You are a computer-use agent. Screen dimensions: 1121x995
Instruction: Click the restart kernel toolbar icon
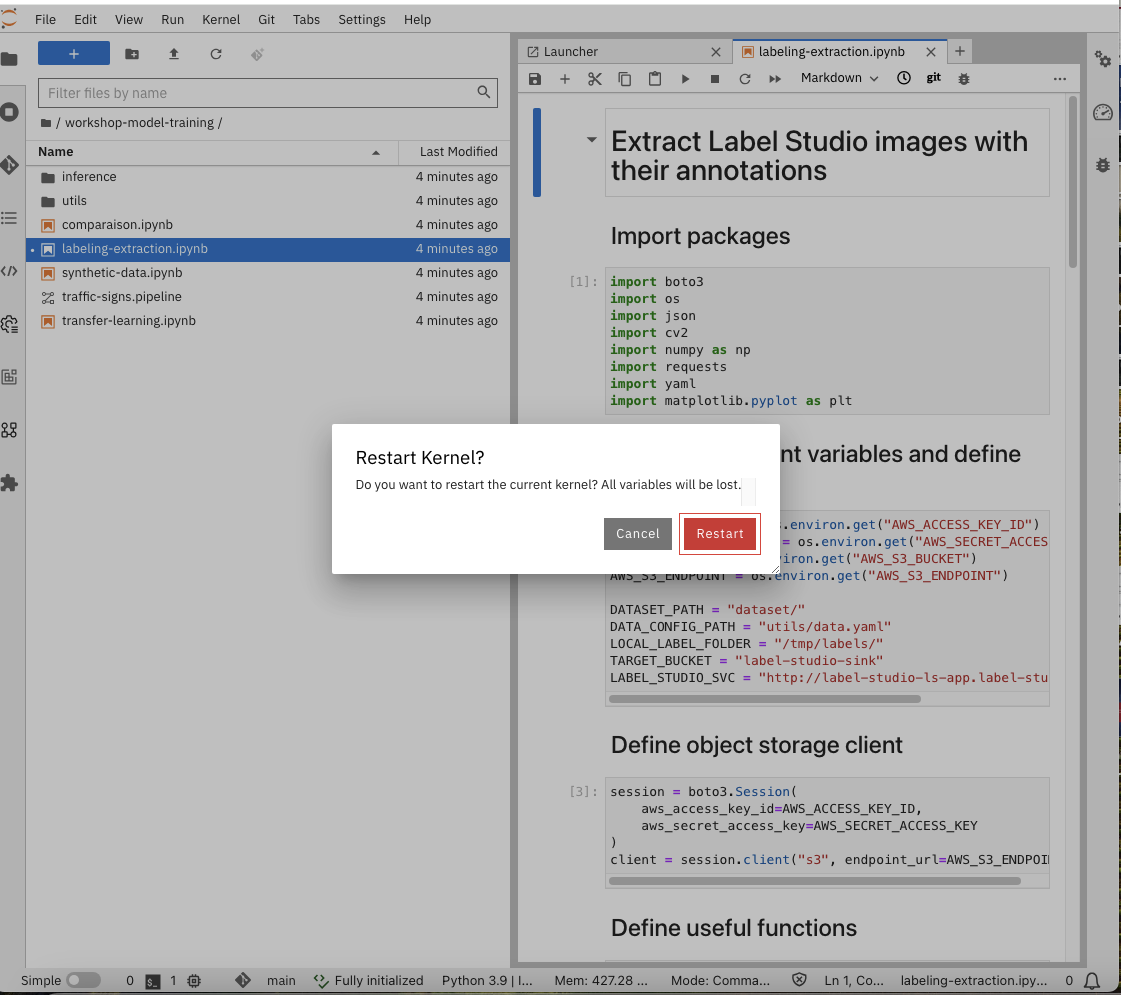pyautogui.click(x=745, y=79)
